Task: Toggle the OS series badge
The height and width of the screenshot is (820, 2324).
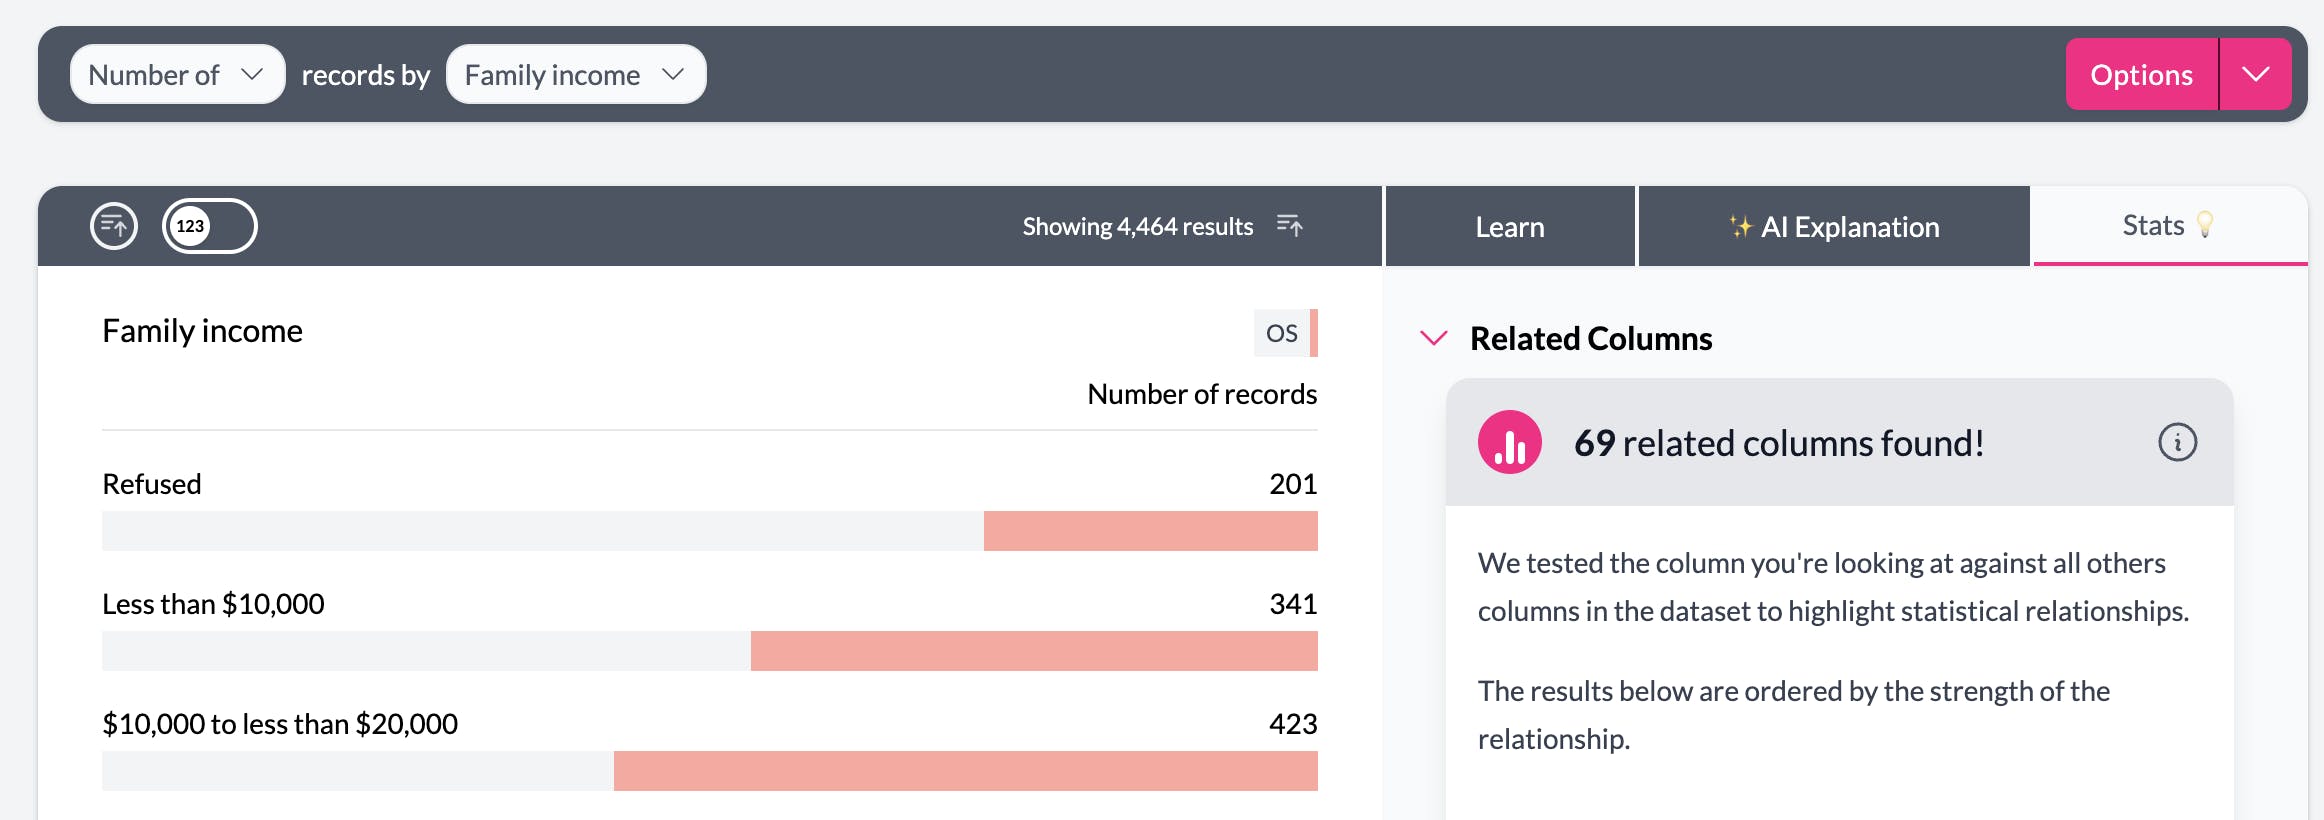Action: (1284, 333)
